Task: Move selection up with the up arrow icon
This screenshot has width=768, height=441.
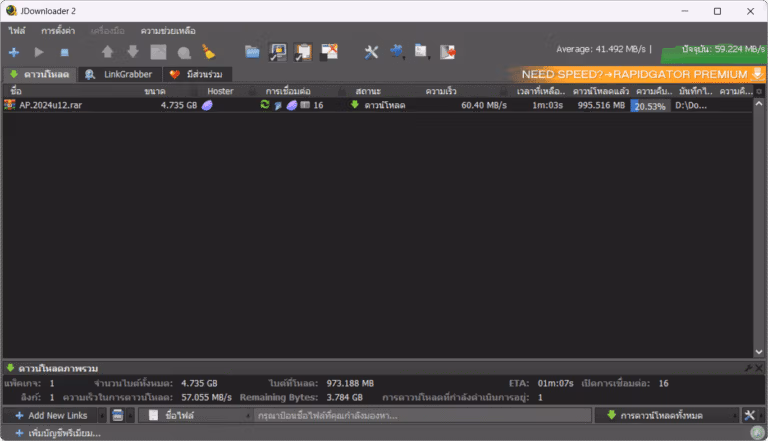Action: (x=107, y=51)
